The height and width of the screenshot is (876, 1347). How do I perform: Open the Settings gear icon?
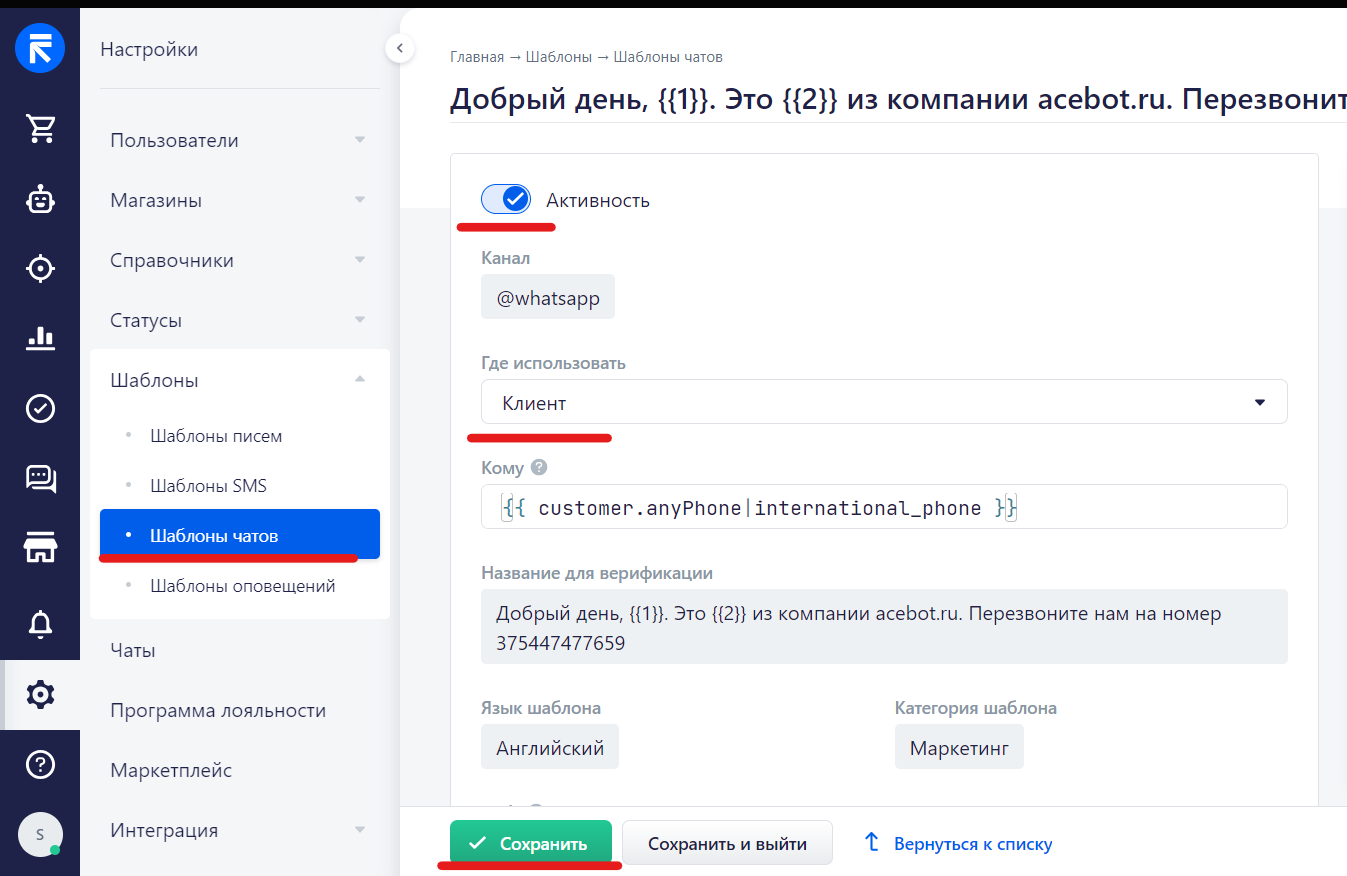pyautogui.click(x=40, y=694)
